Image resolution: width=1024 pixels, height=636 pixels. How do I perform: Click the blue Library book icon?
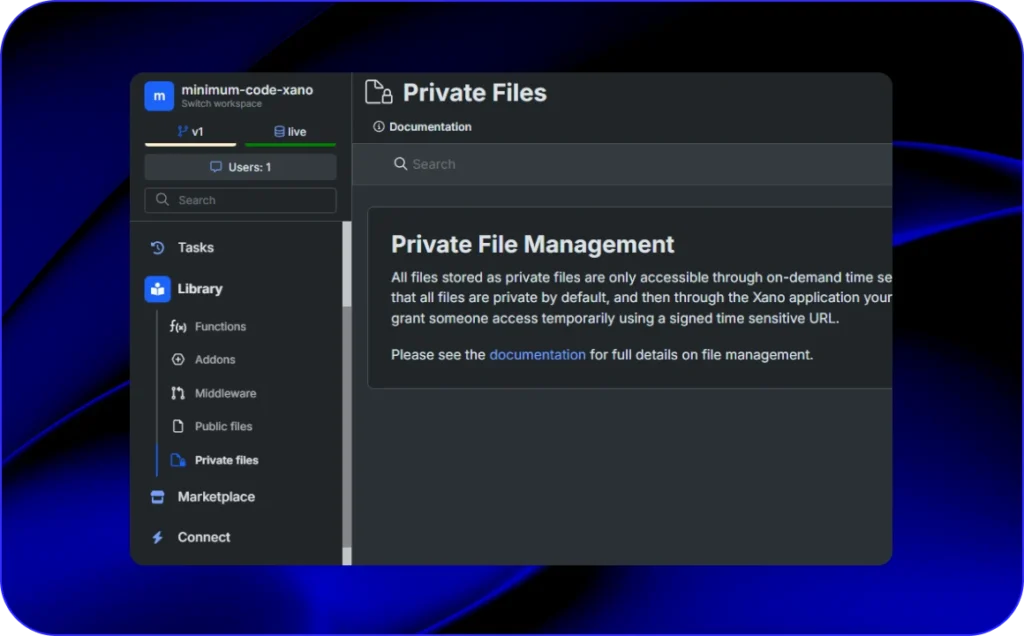point(158,289)
